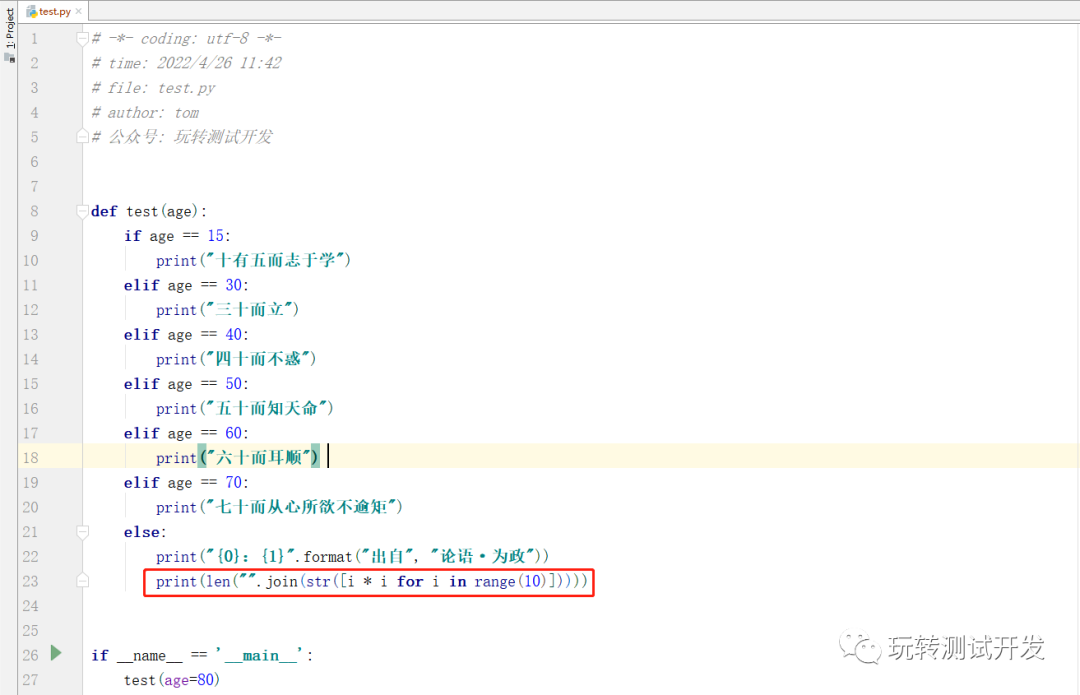This screenshot has height=695, width=1080.
Task: Click fold end marker at line 5
Action: (84, 137)
